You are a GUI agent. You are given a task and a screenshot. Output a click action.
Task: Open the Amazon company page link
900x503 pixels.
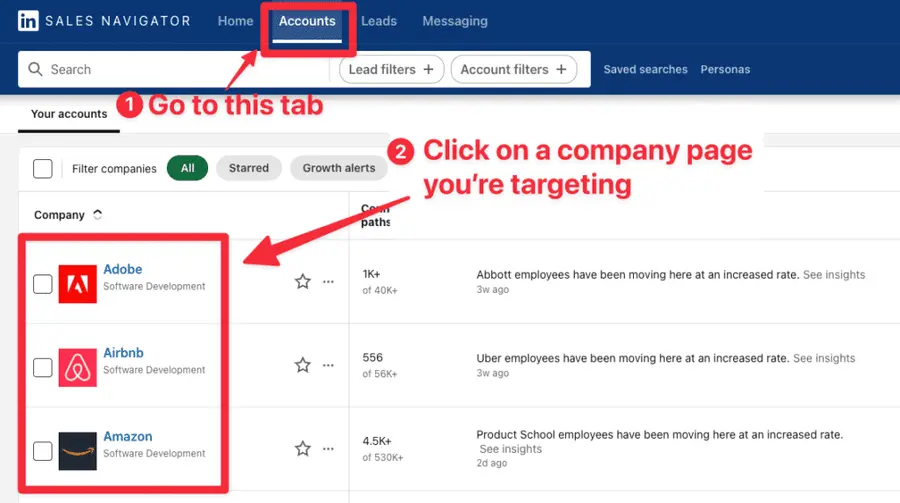[x=128, y=436]
